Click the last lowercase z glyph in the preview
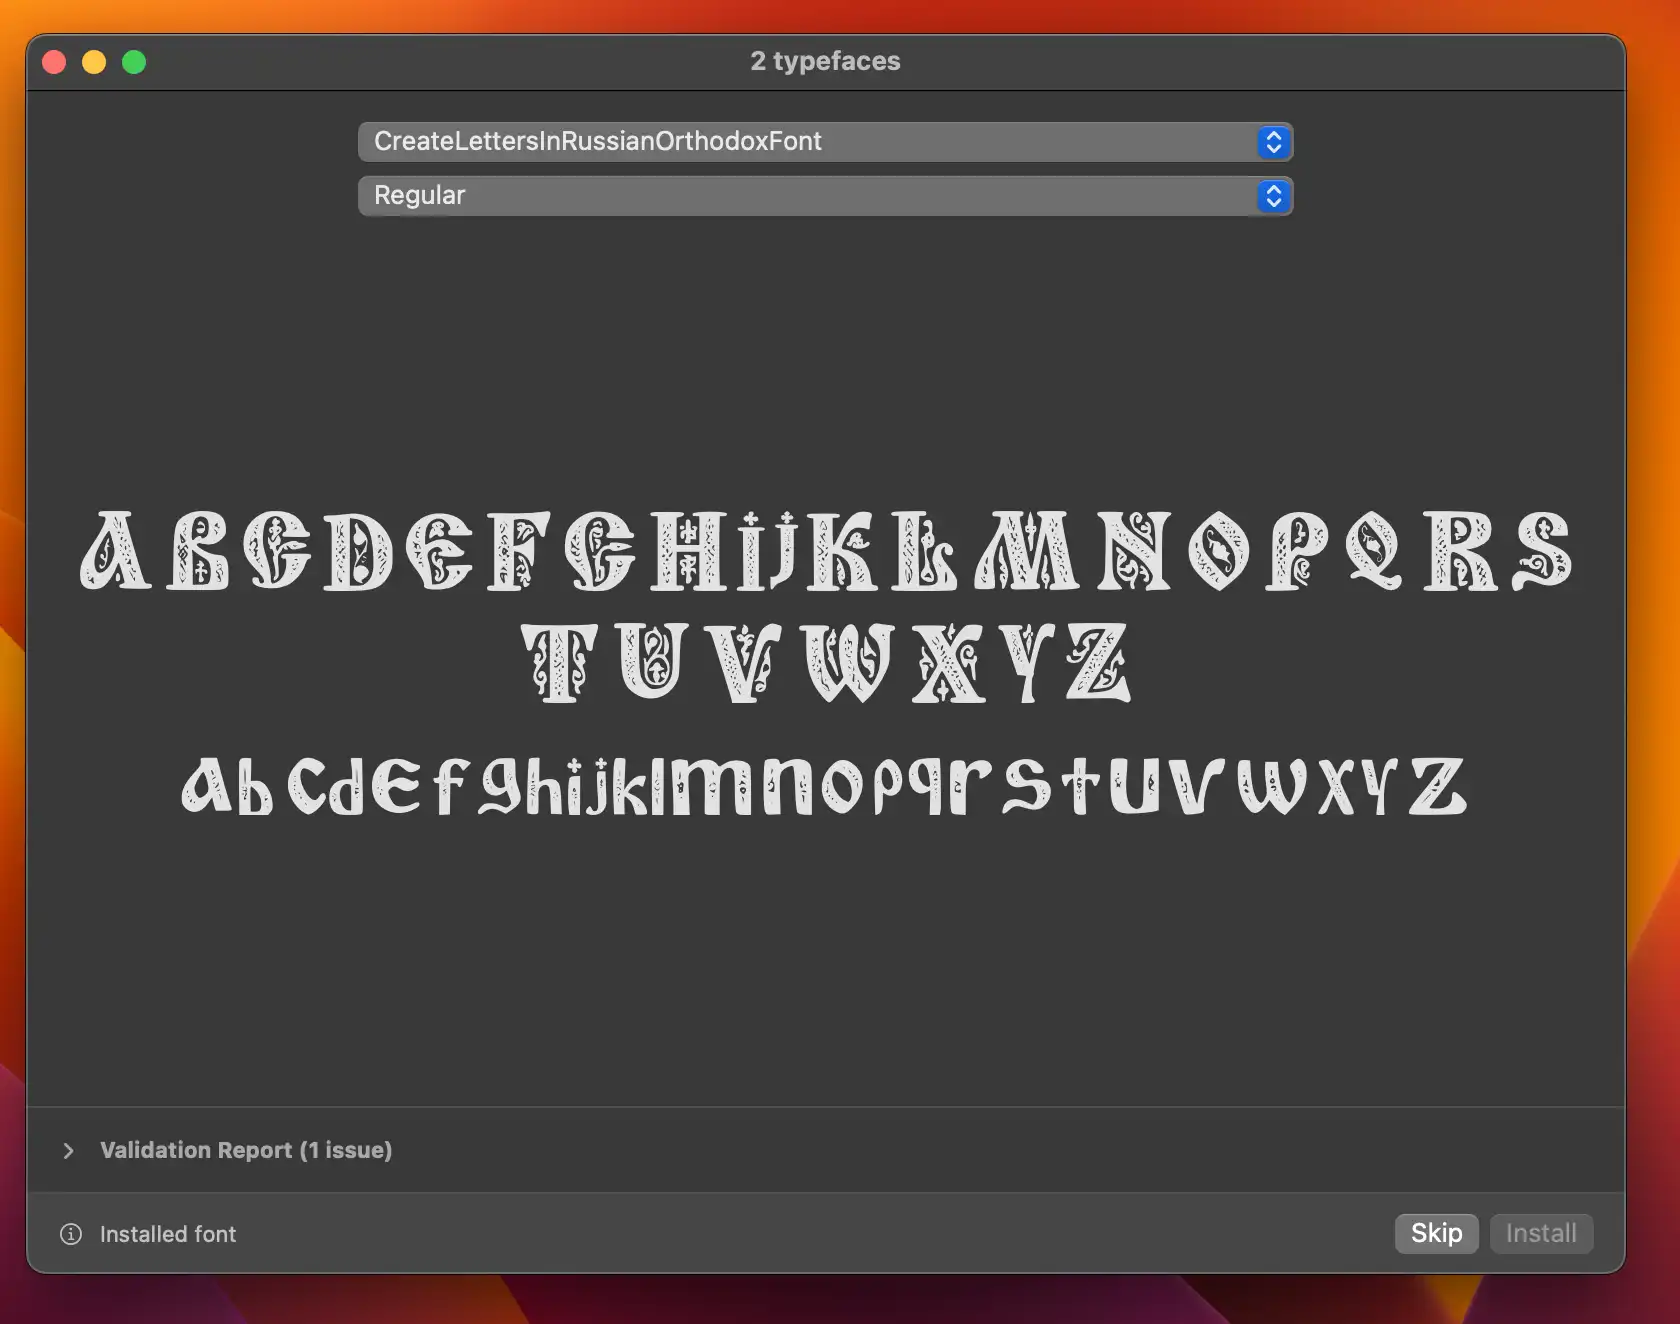Screen dimensions: 1680x1324 tap(1437, 787)
